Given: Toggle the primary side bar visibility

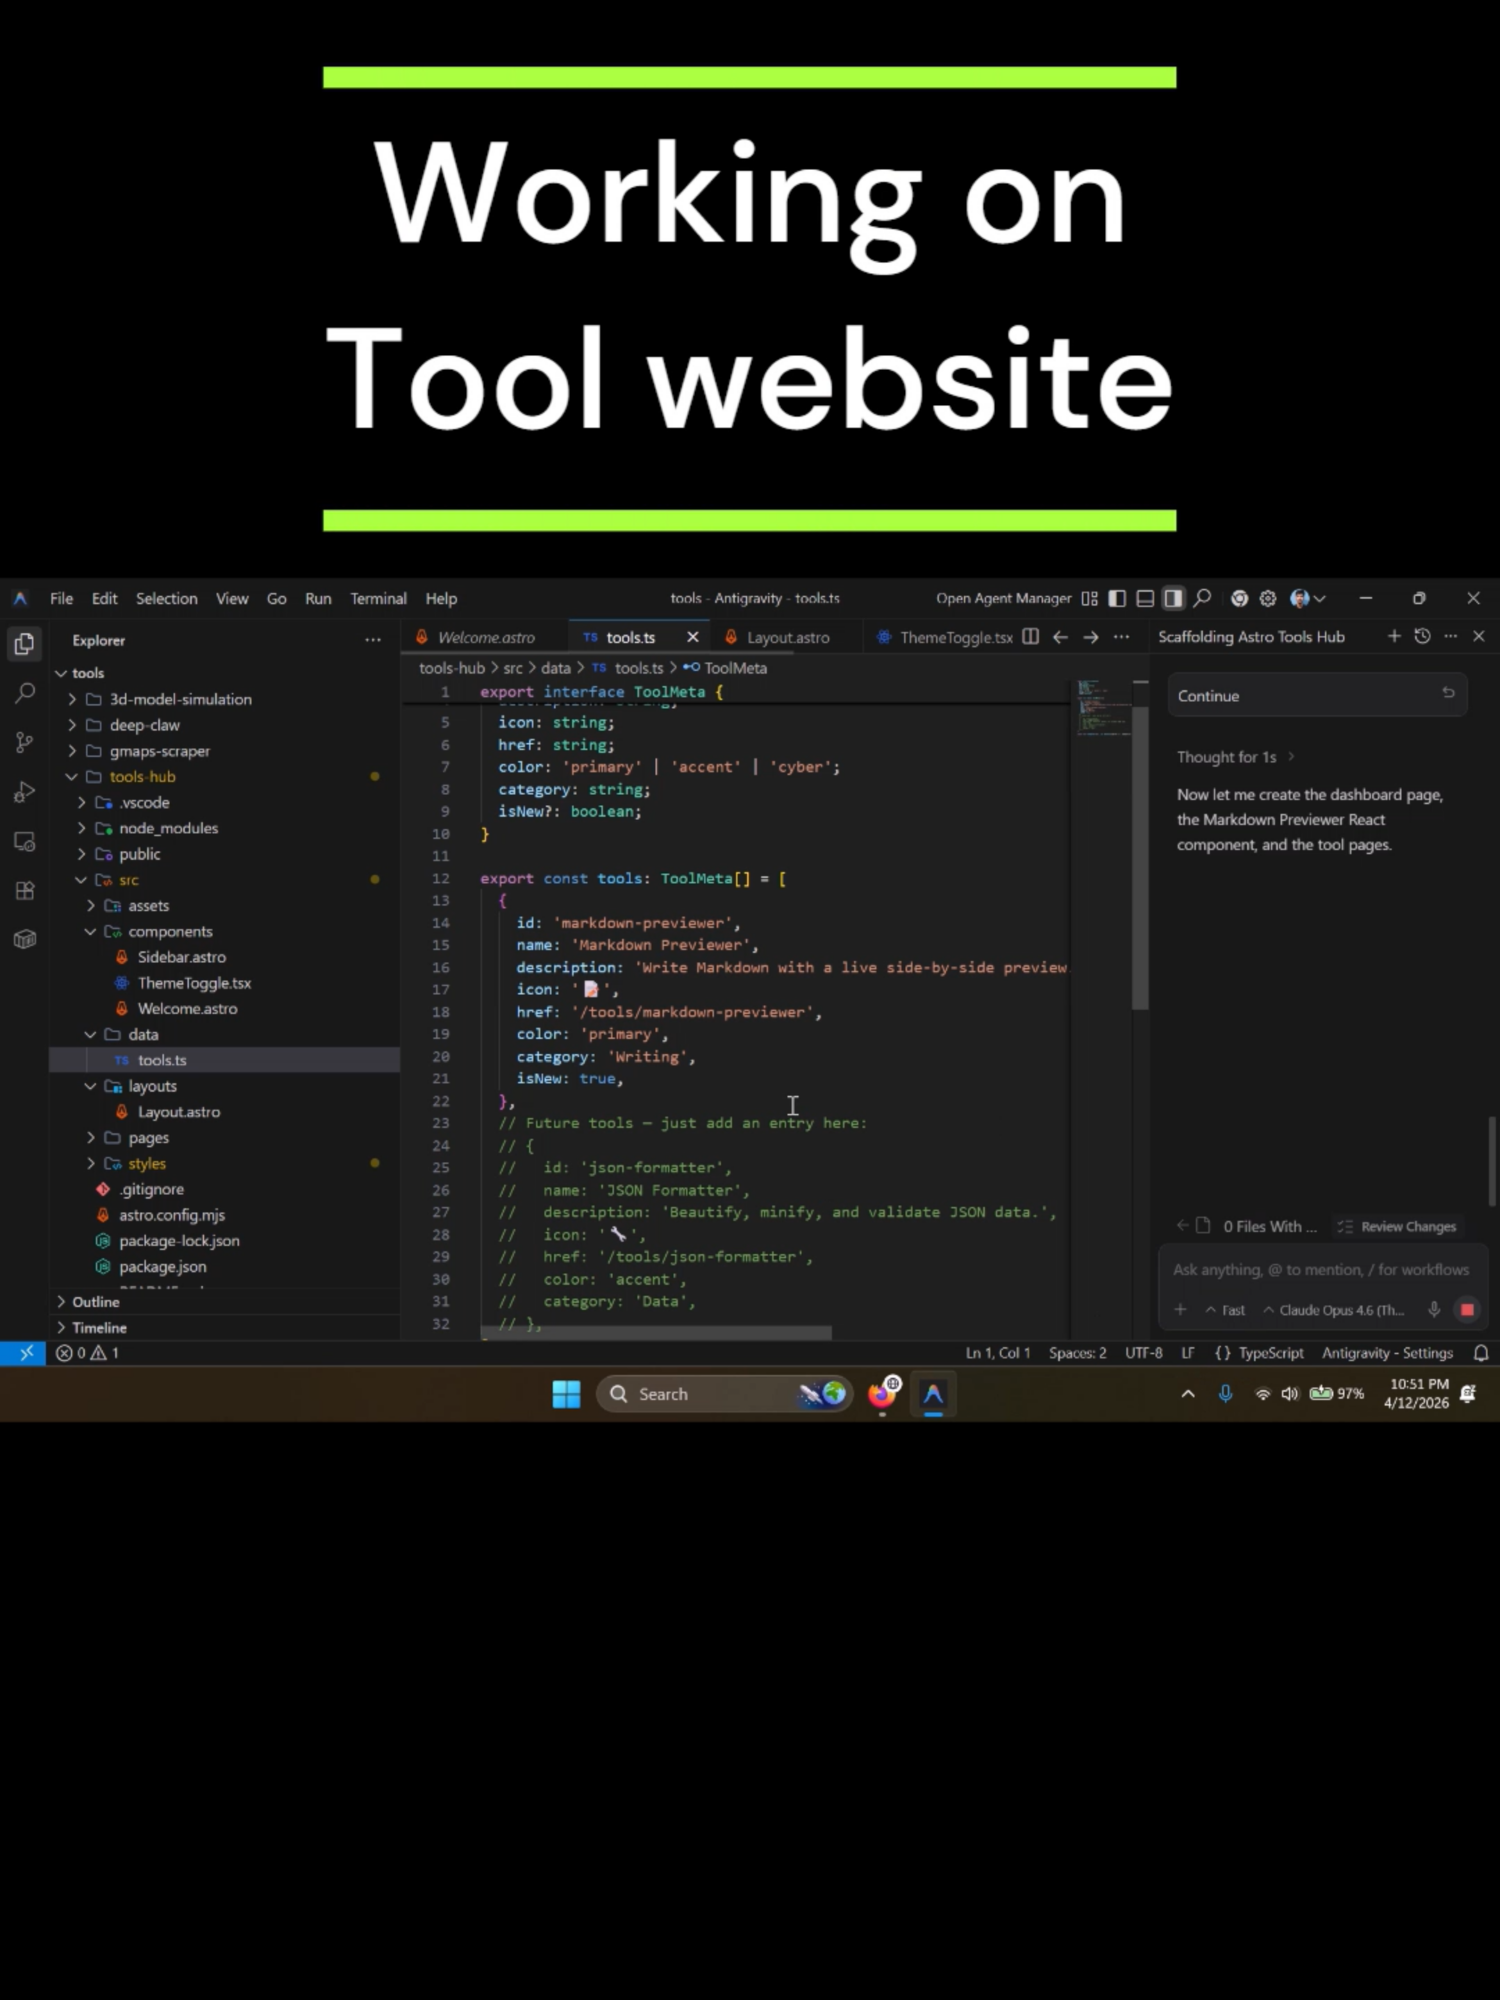Looking at the screenshot, I should point(1118,598).
